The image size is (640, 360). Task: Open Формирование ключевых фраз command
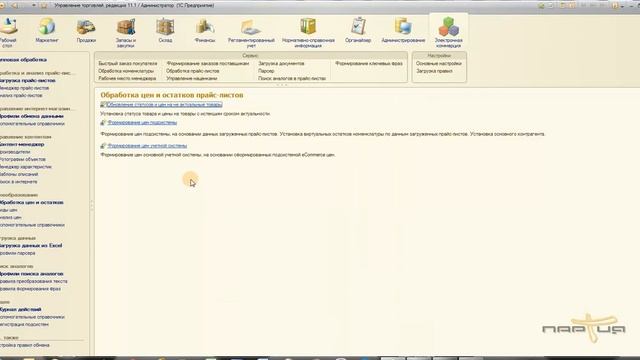[369, 64]
